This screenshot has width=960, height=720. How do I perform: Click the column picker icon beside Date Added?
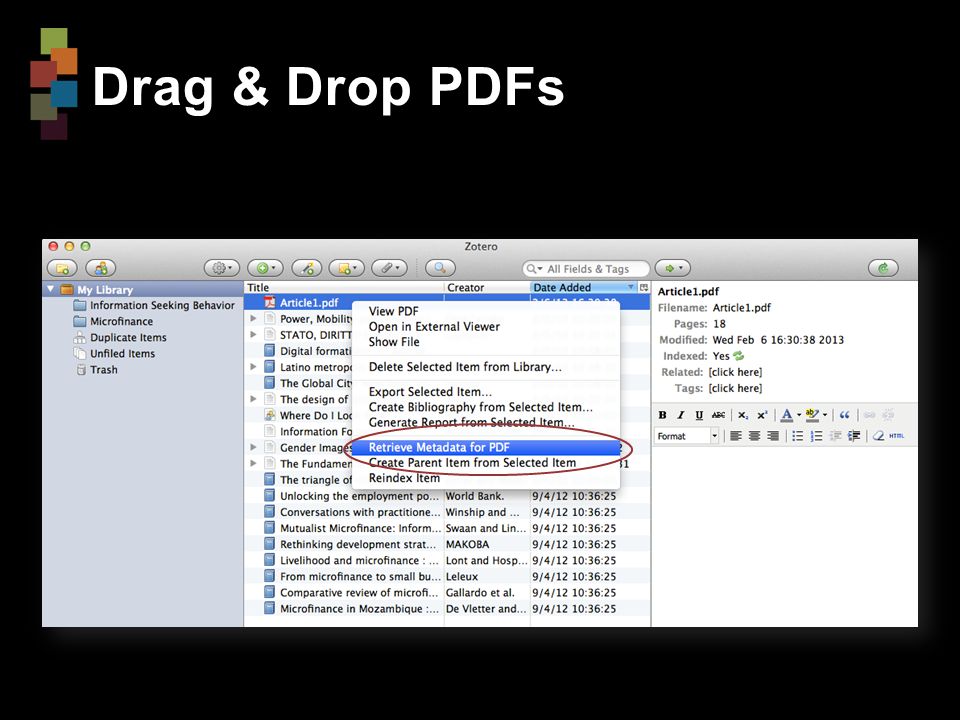(644, 287)
